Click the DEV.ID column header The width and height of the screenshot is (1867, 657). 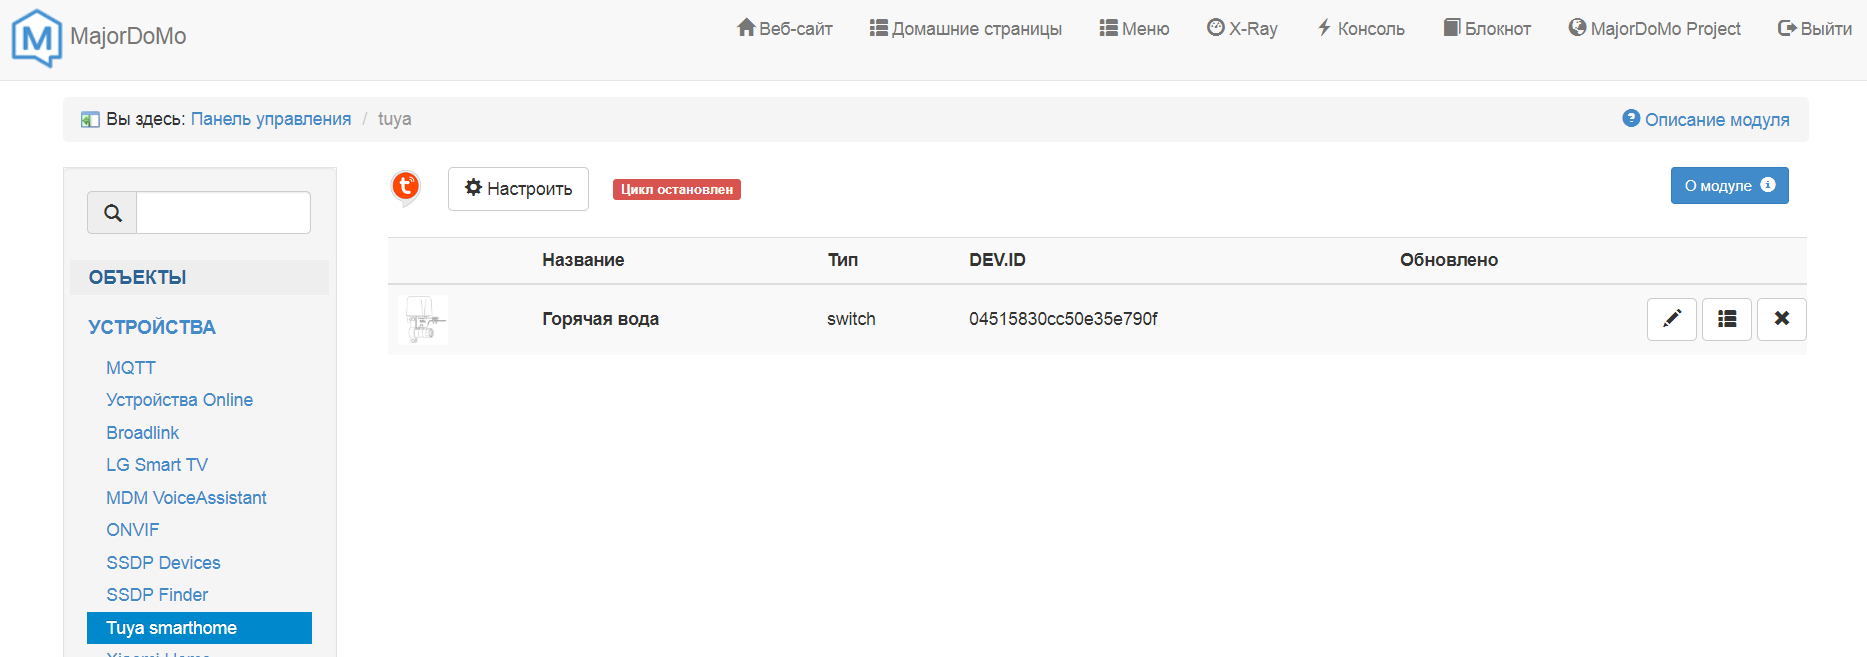coord(997,260)
